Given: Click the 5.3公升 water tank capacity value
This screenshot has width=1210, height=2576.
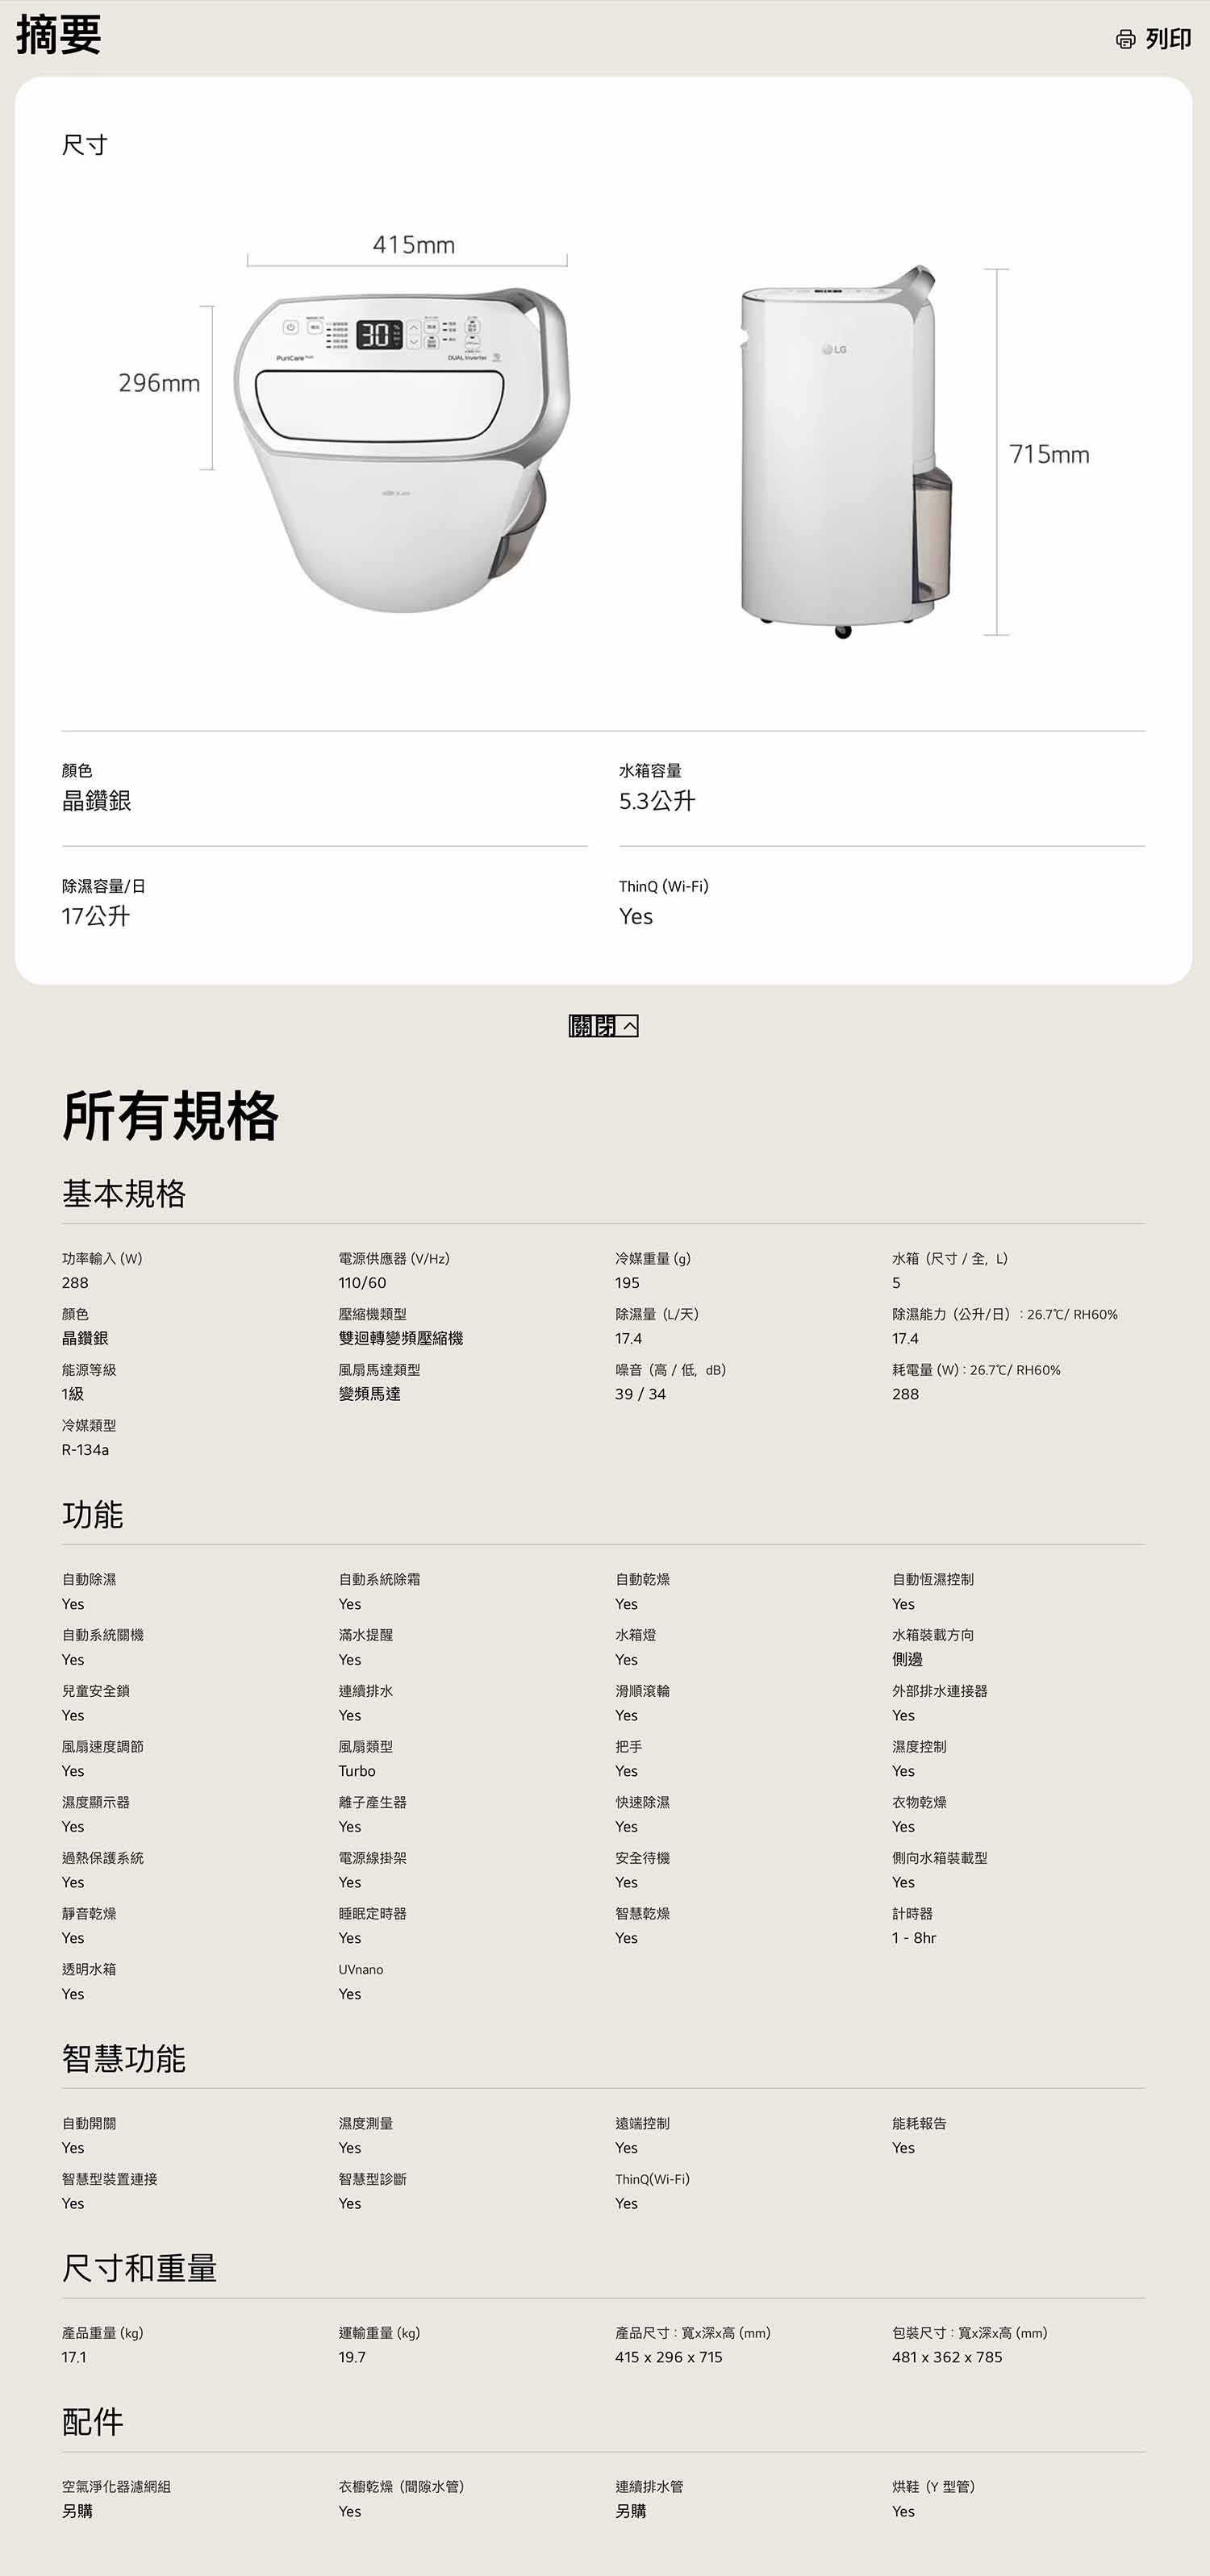Looking at the screenshot, I should click(657, 801).
